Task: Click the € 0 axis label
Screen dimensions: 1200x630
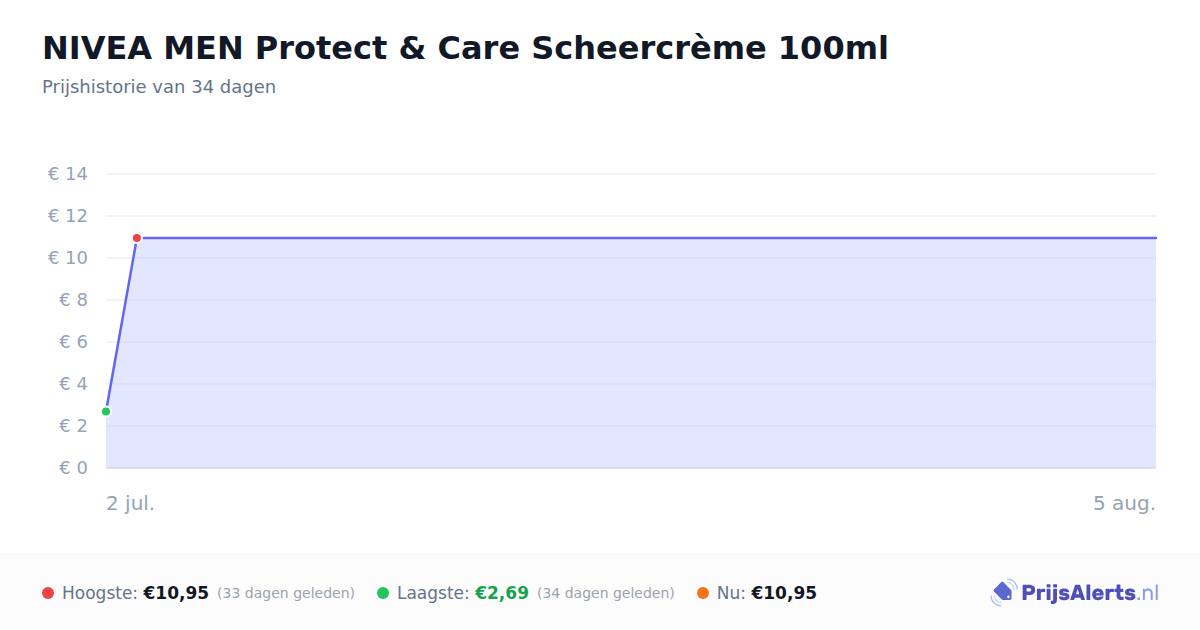Action: (x=68, y=468)
